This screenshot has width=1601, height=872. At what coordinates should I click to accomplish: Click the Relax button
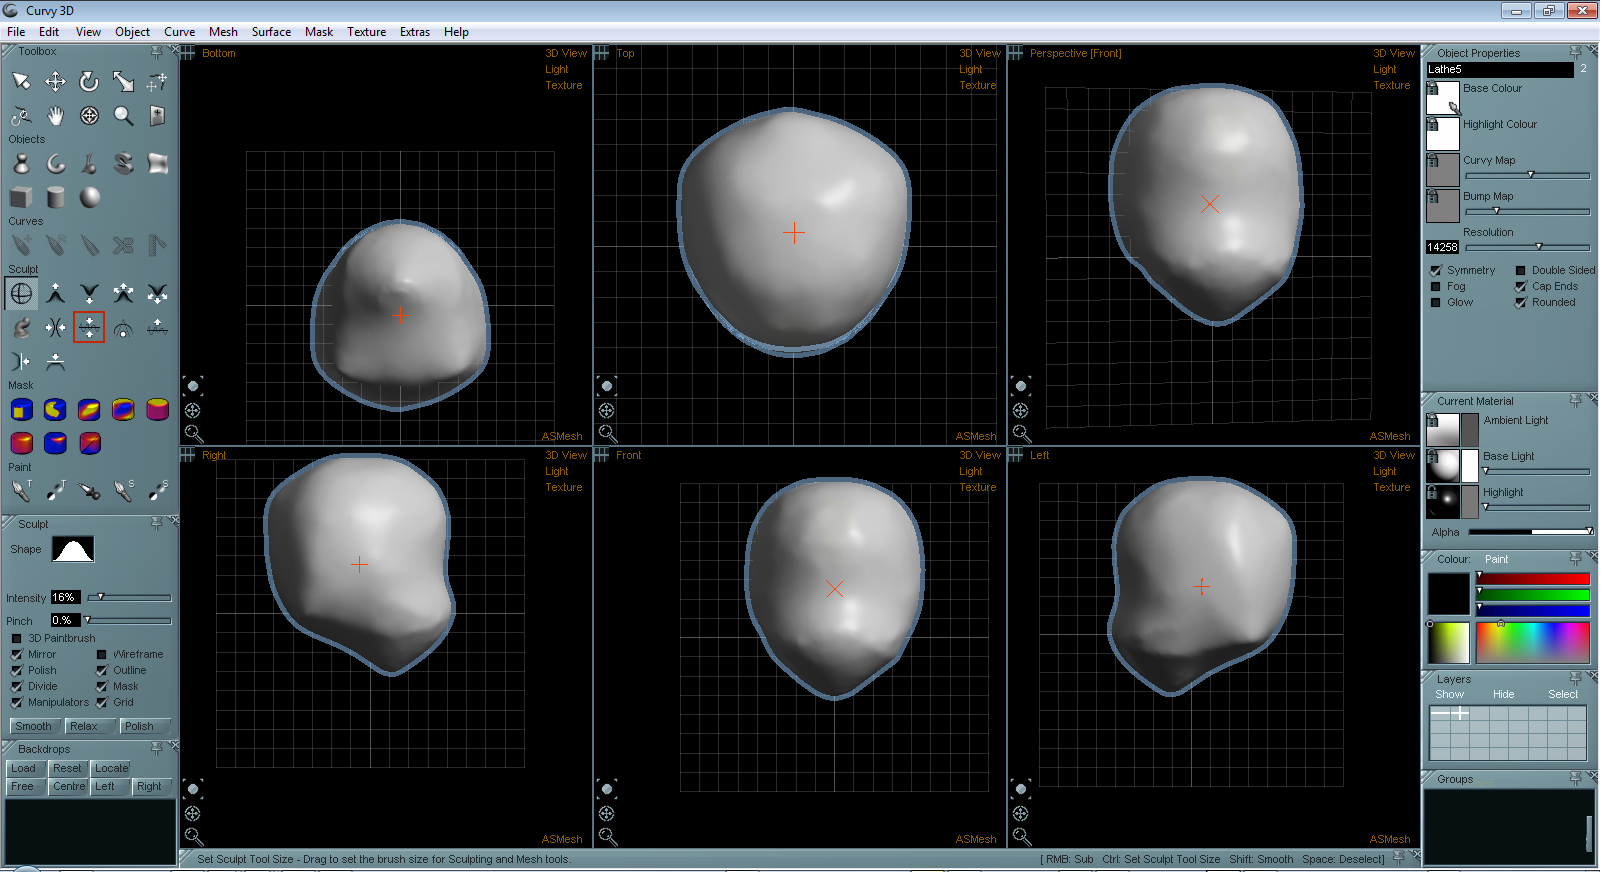tap(89, 726)
